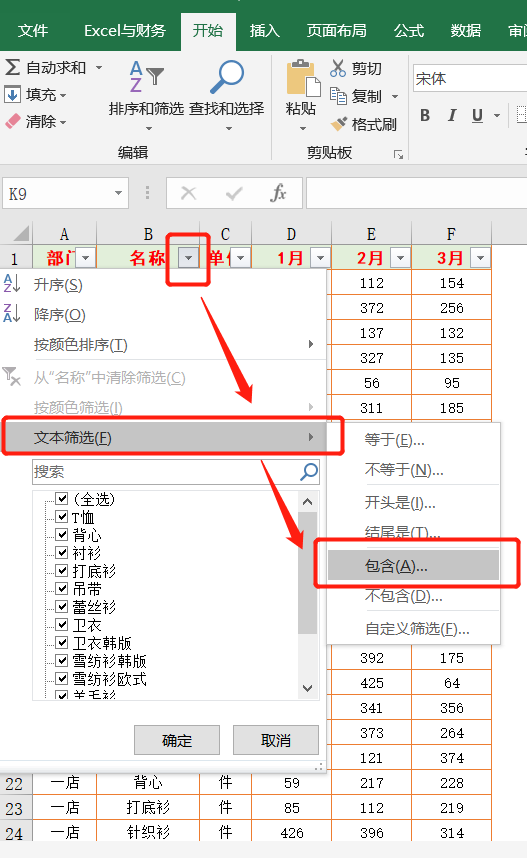Sort descending (降序)
The height and width of the screenshot is (858, 527).
tap(60, 315)
